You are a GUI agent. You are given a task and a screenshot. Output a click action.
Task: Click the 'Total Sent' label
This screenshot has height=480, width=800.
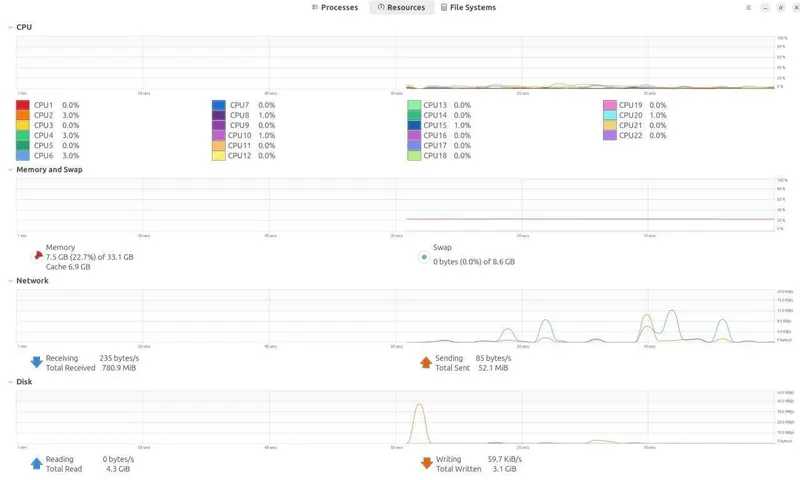click(x=452, y=368)
